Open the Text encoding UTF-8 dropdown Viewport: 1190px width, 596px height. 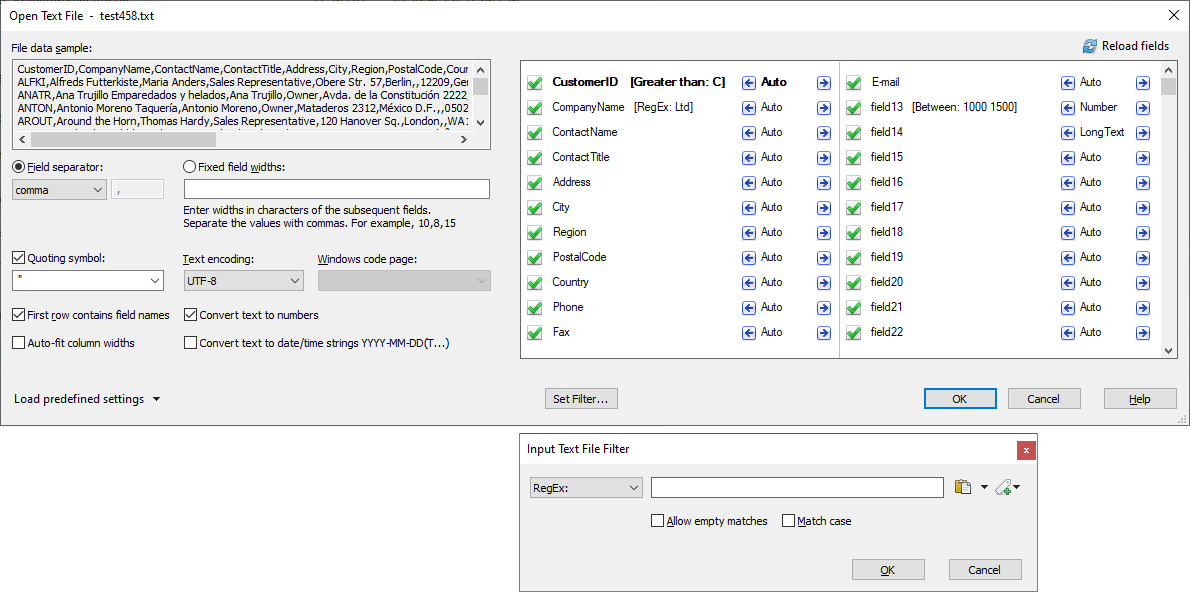click(x=243, y=282)
